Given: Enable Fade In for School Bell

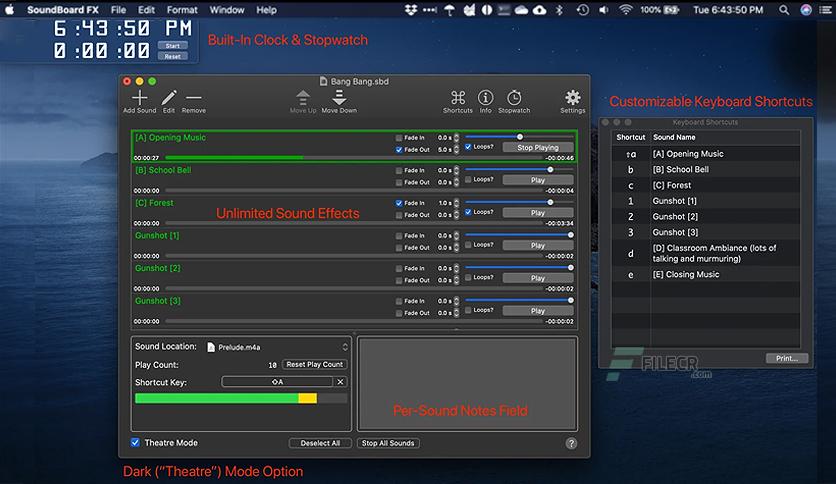Looking at the screenshot, I should (x=399, y=171).
